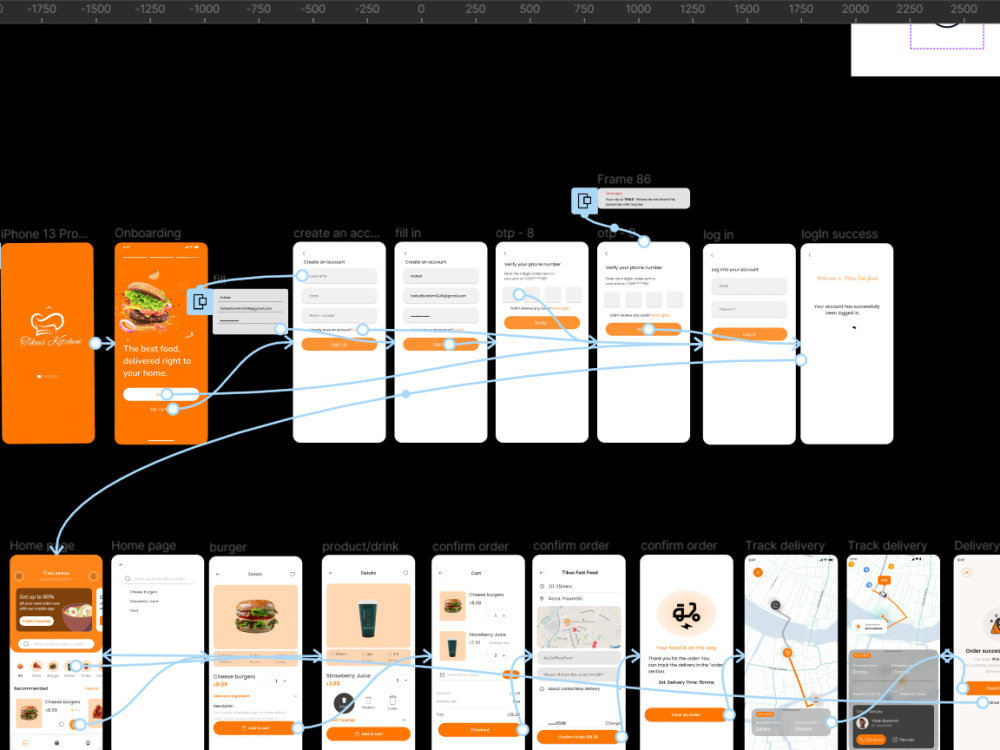Click the Username field in create an account frame

click(x=339, y=276)
